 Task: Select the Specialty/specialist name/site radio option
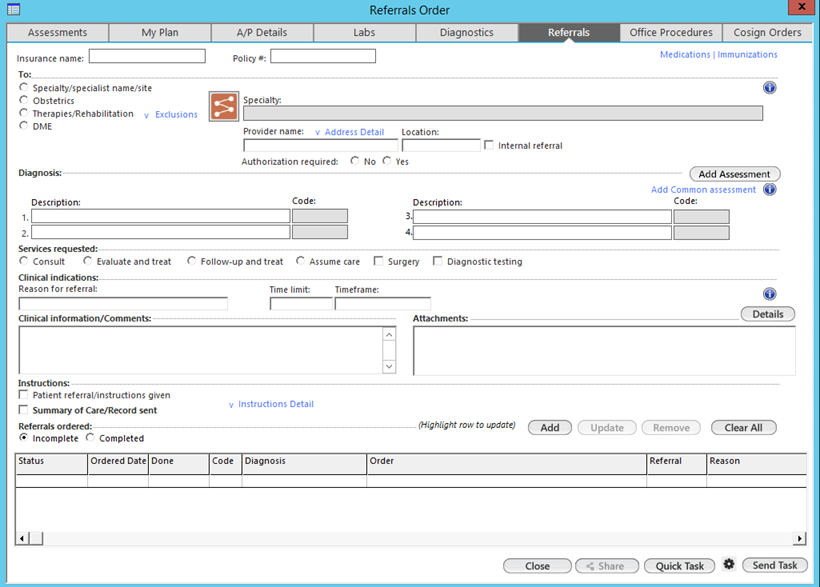[24, 87]
